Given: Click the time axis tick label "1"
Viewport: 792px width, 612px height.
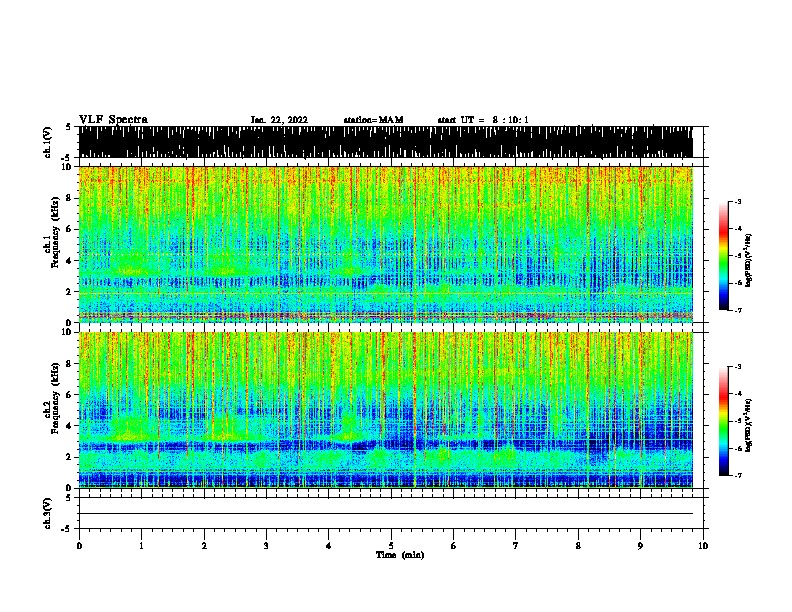Looking at the screenshot, I should click(141, 546).
